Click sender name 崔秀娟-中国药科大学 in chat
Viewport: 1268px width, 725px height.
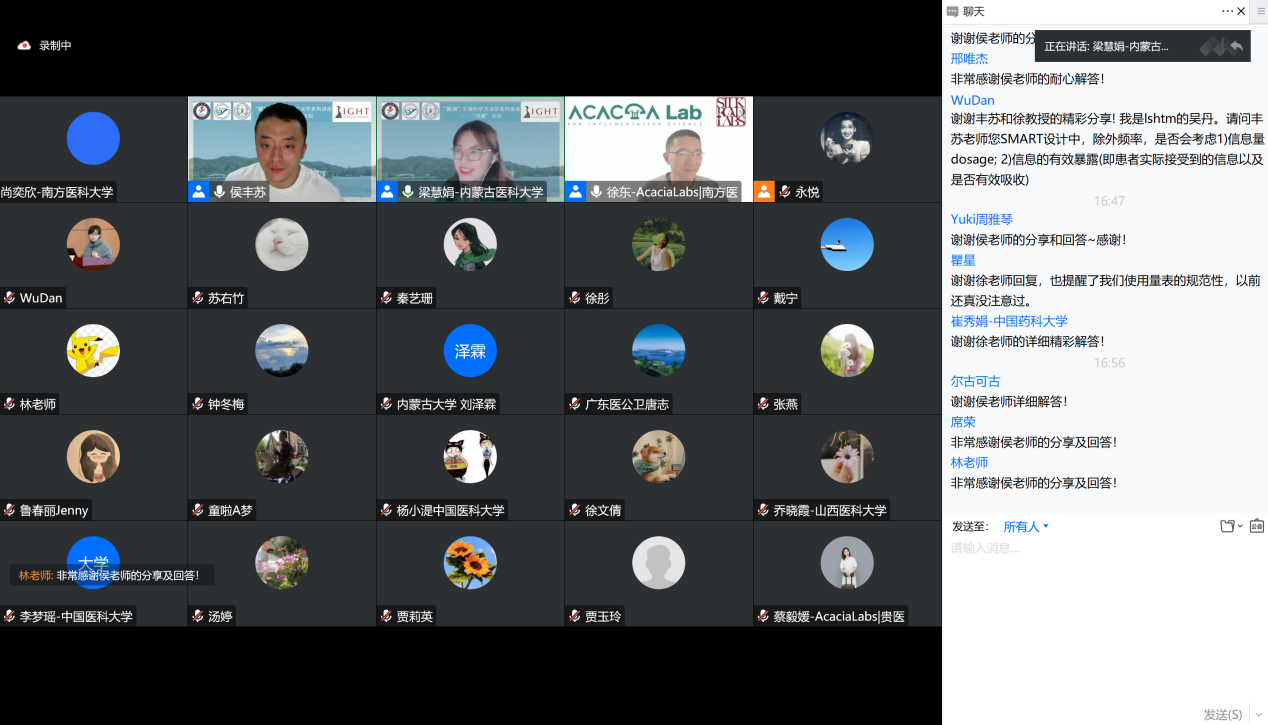pos(1009,321)
